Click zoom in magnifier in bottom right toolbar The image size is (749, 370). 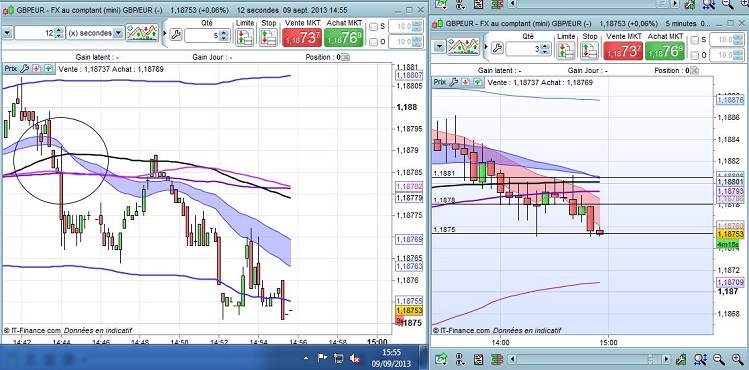pyautogui.click(x=737, y=359)
